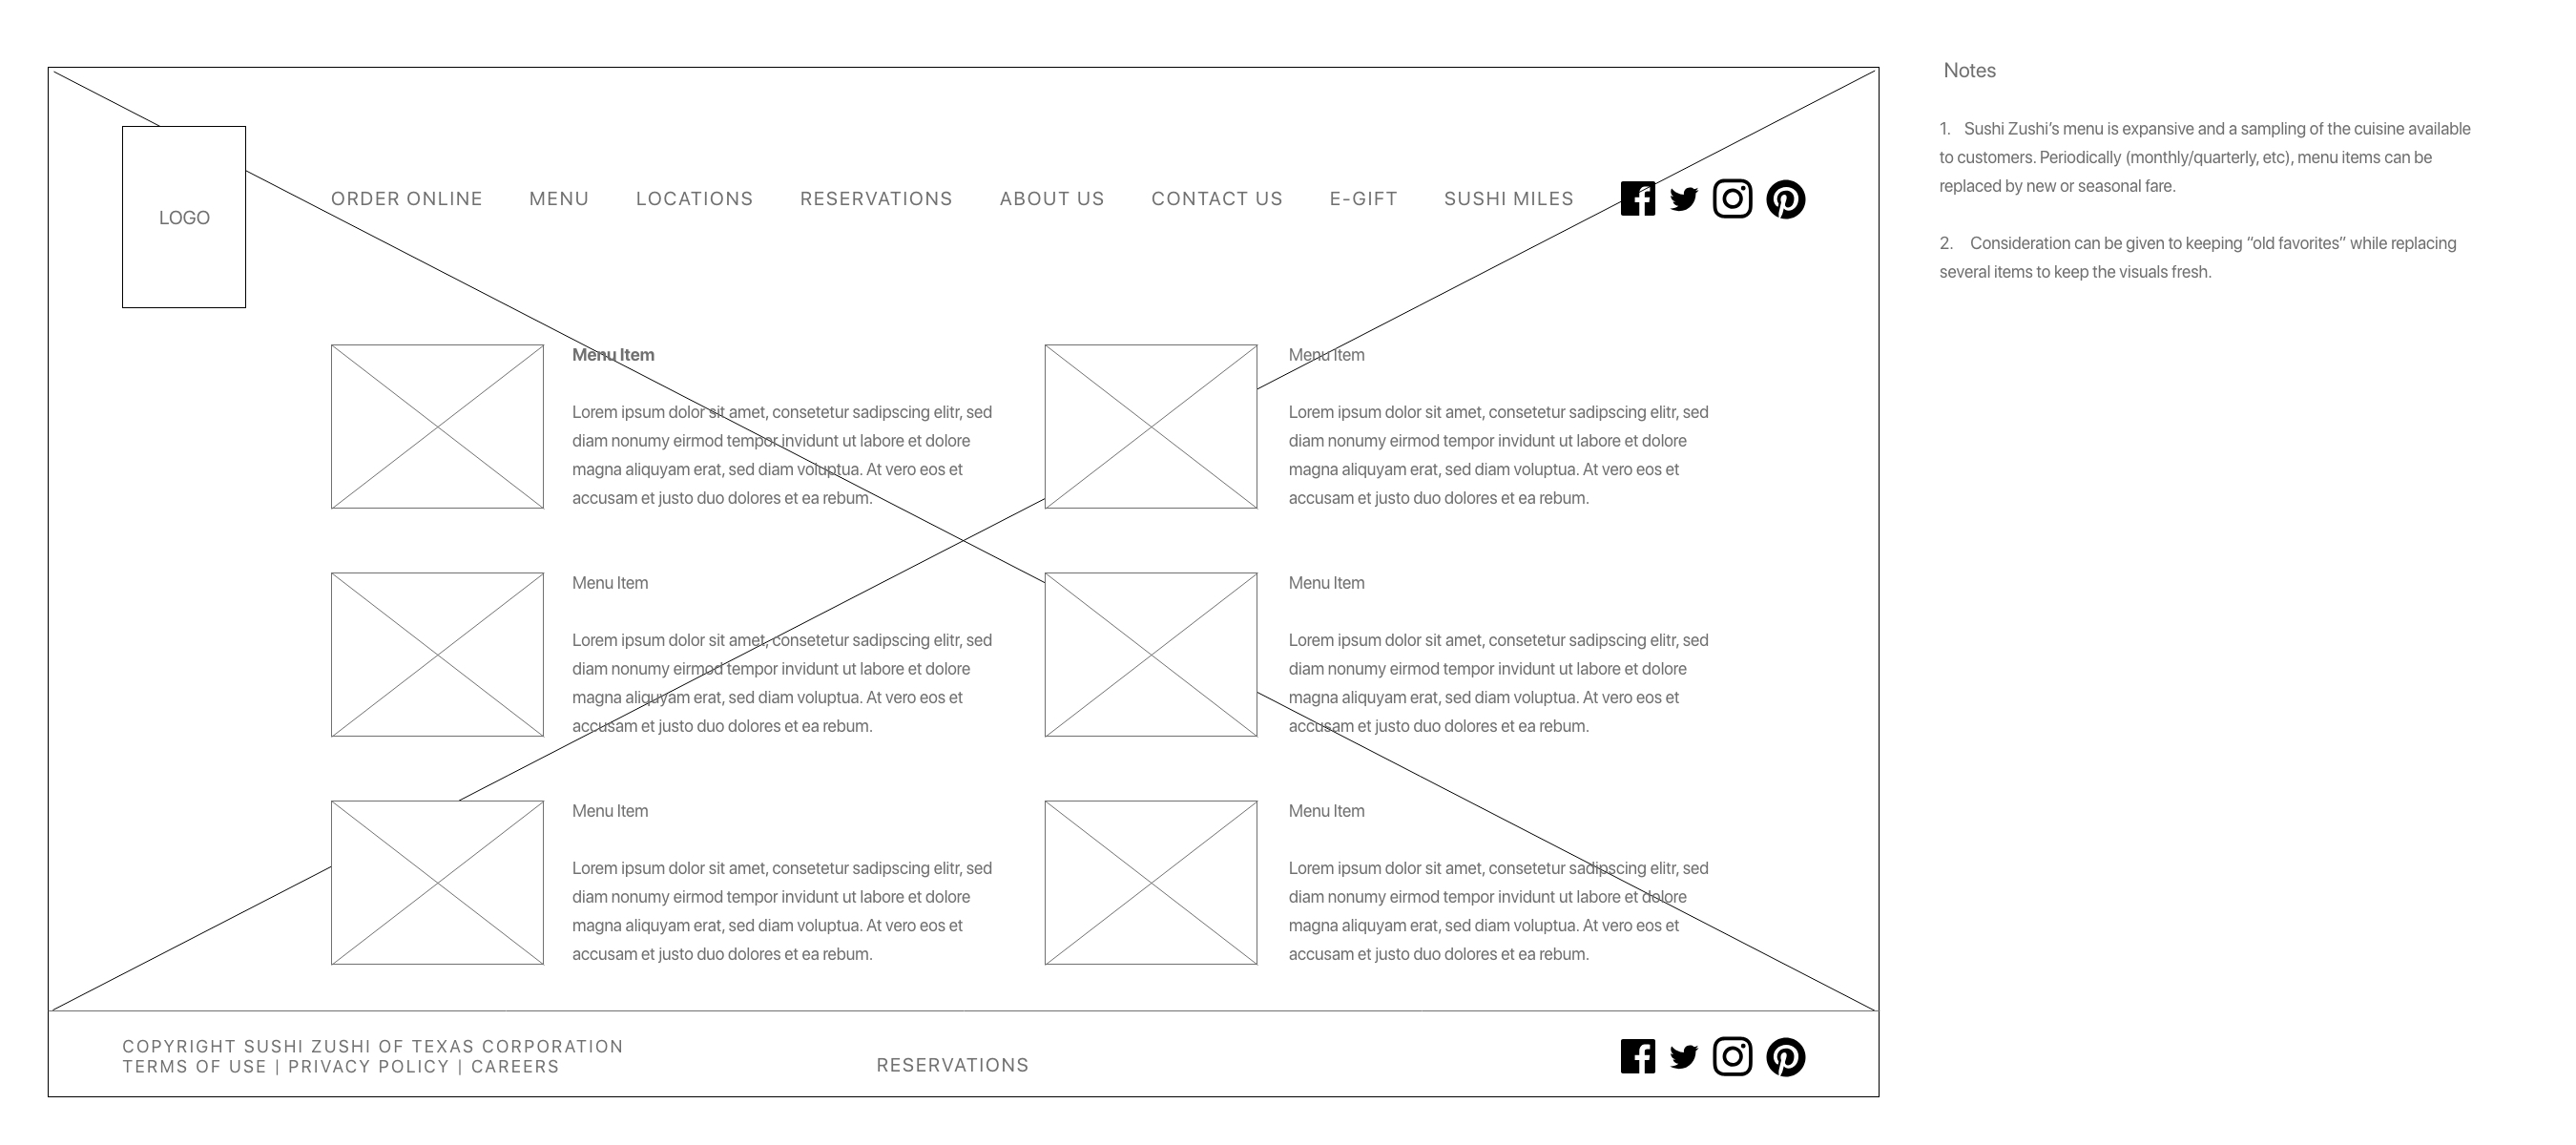Click the RESERVATIONS link in footer
Screen dimensions: 2576x1145
coord(953,1065)
